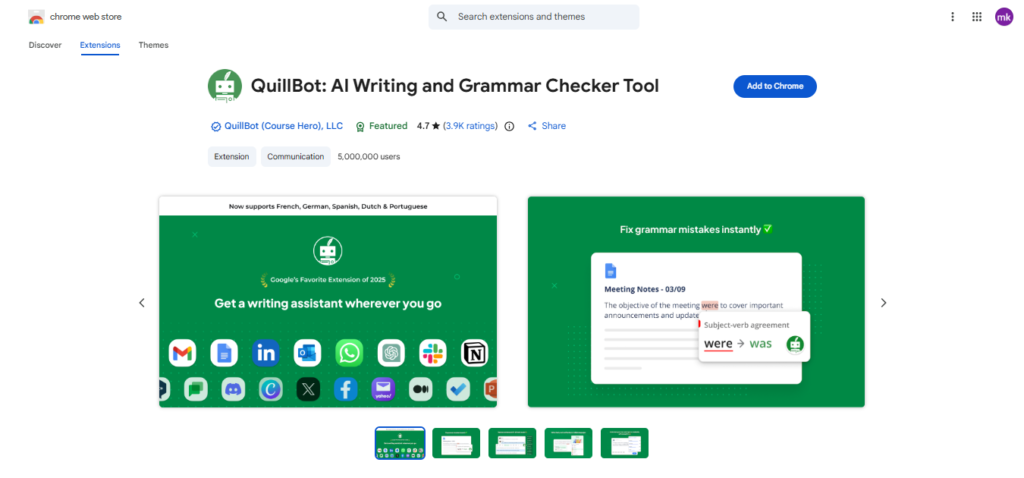Select the first carousel thumbnail with app icons

[x=400, y=443]
